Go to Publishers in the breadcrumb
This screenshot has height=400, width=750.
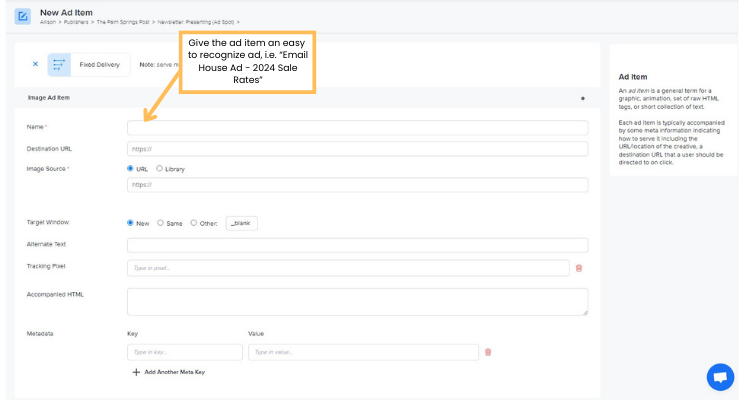coord(76,21)
